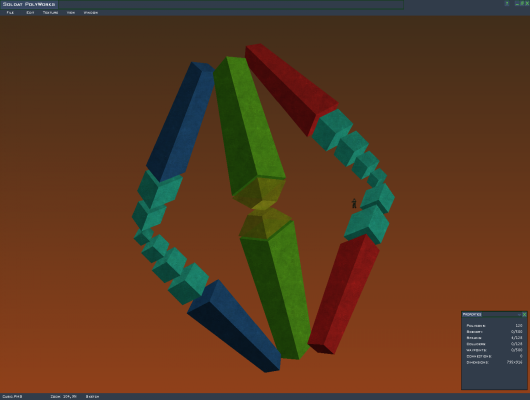This screenshot has width=530, height=400.
Task: Click the Properties panel title
Action: (472, 314)
